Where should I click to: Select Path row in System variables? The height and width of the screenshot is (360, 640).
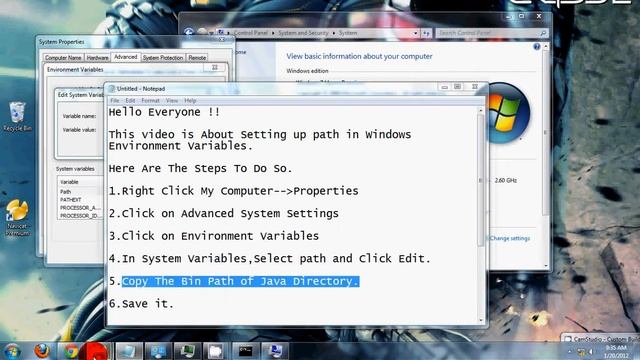[80, 192]
